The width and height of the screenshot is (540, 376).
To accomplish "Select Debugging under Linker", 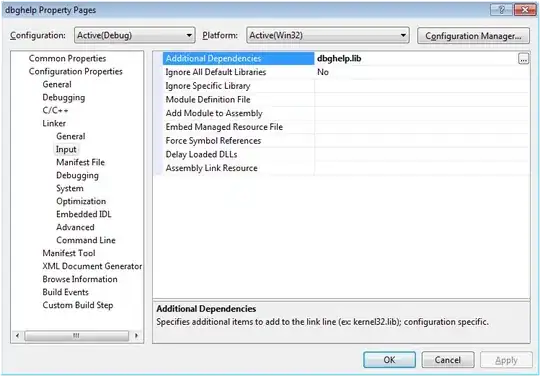I will click(x=77, y=175).
